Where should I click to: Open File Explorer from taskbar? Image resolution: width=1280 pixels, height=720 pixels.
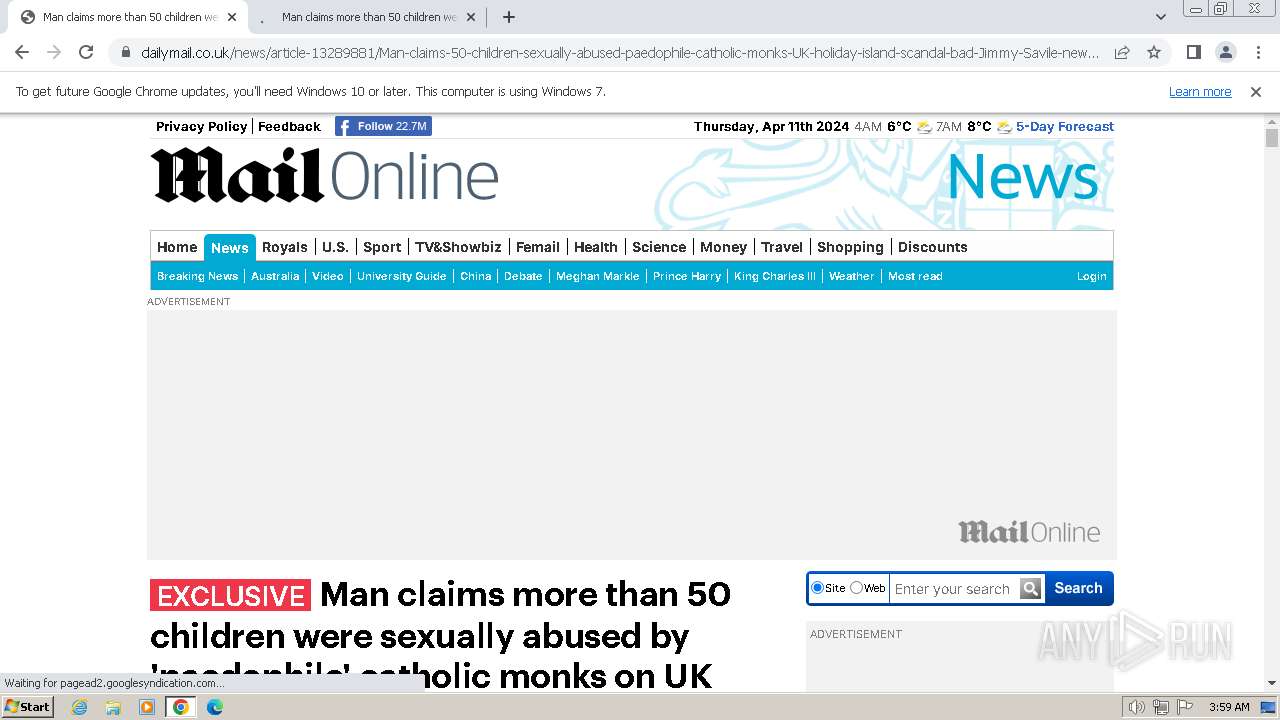pos(113,707)
